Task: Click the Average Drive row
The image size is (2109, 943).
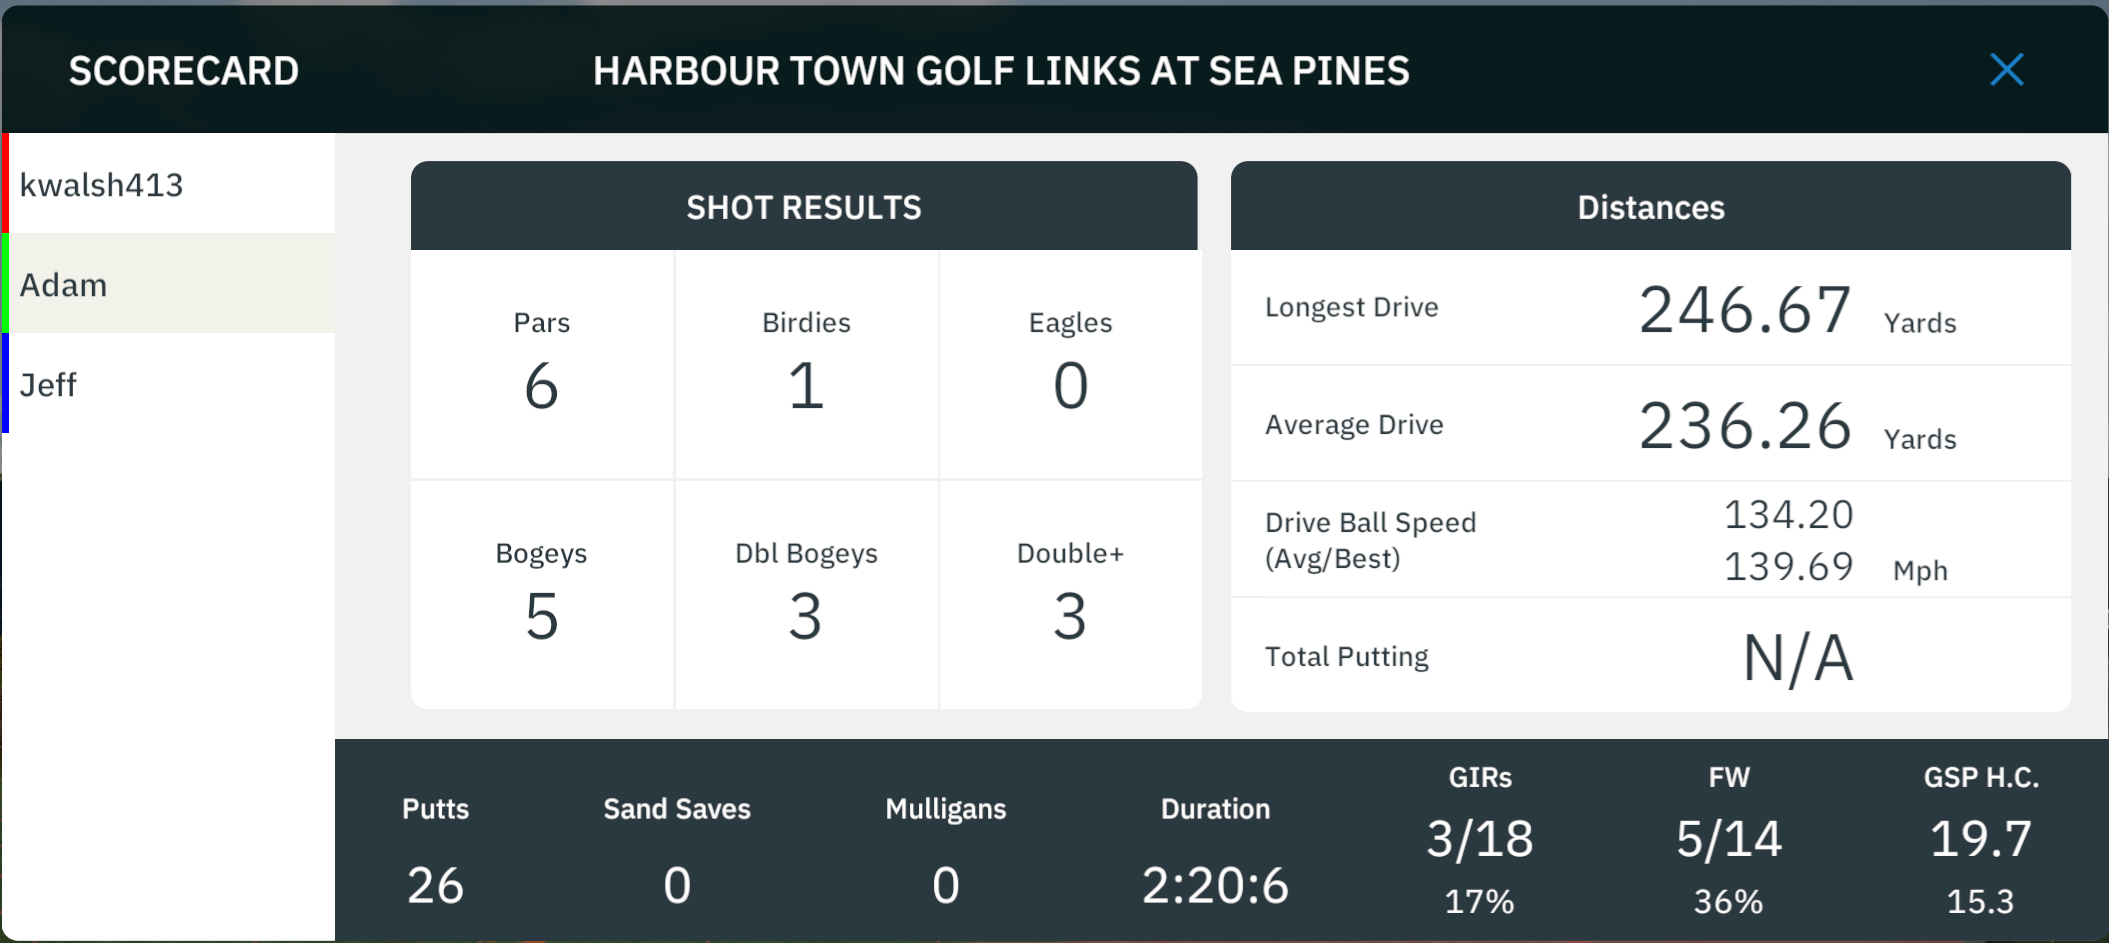Action: [x=1650, y=424]
